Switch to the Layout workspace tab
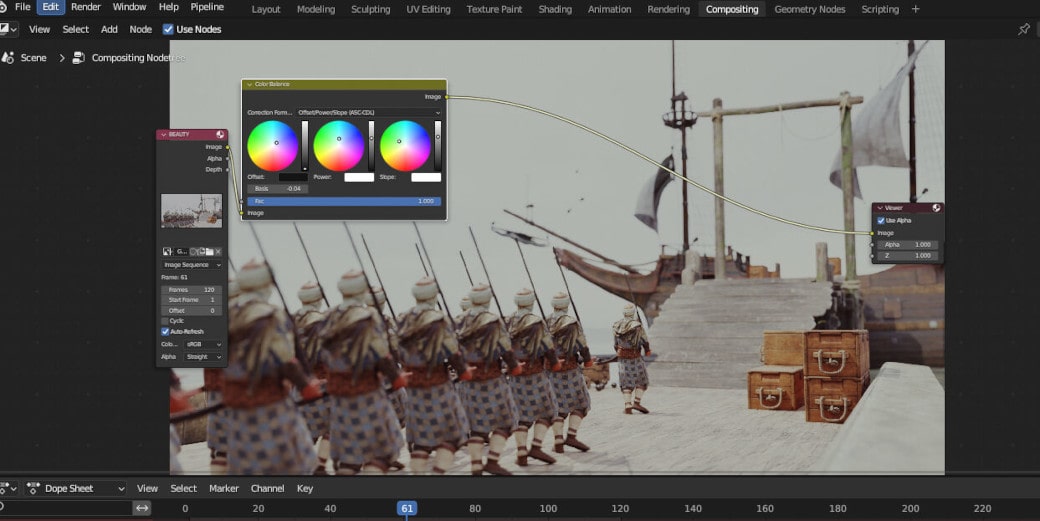This screenshot has height=521, width=1040. coord(266,9)
